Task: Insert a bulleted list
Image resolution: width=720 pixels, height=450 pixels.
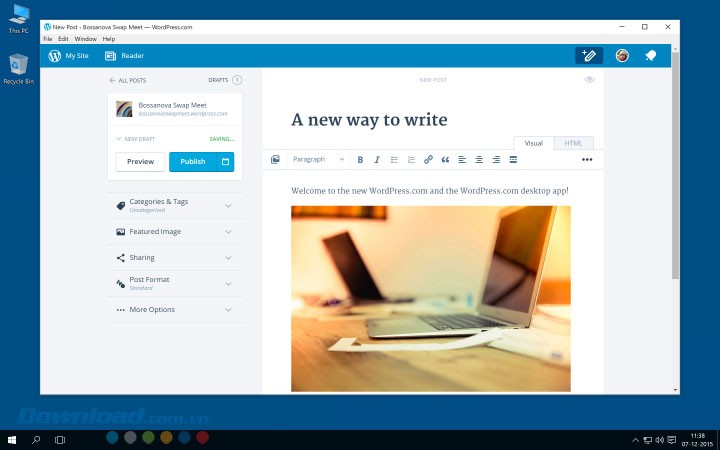Action: coord(394,160)
